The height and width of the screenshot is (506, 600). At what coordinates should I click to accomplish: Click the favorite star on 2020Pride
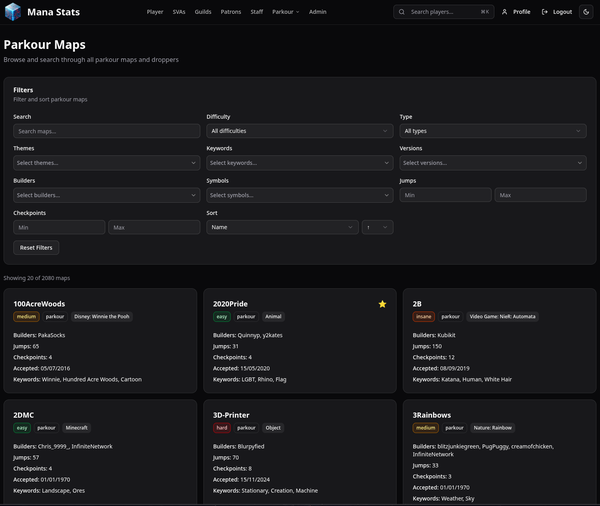tap(382, 304)
